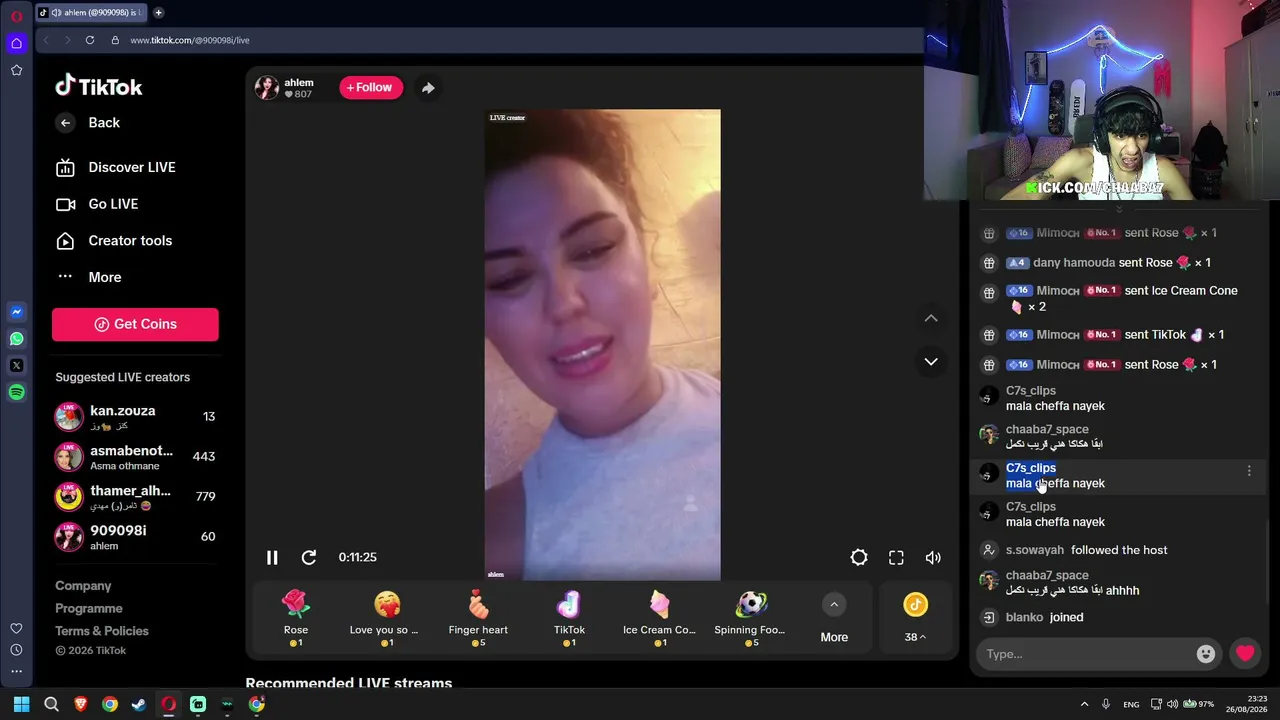
Task: Expand the Programme footer section
Action: click(x=89, y=608)
